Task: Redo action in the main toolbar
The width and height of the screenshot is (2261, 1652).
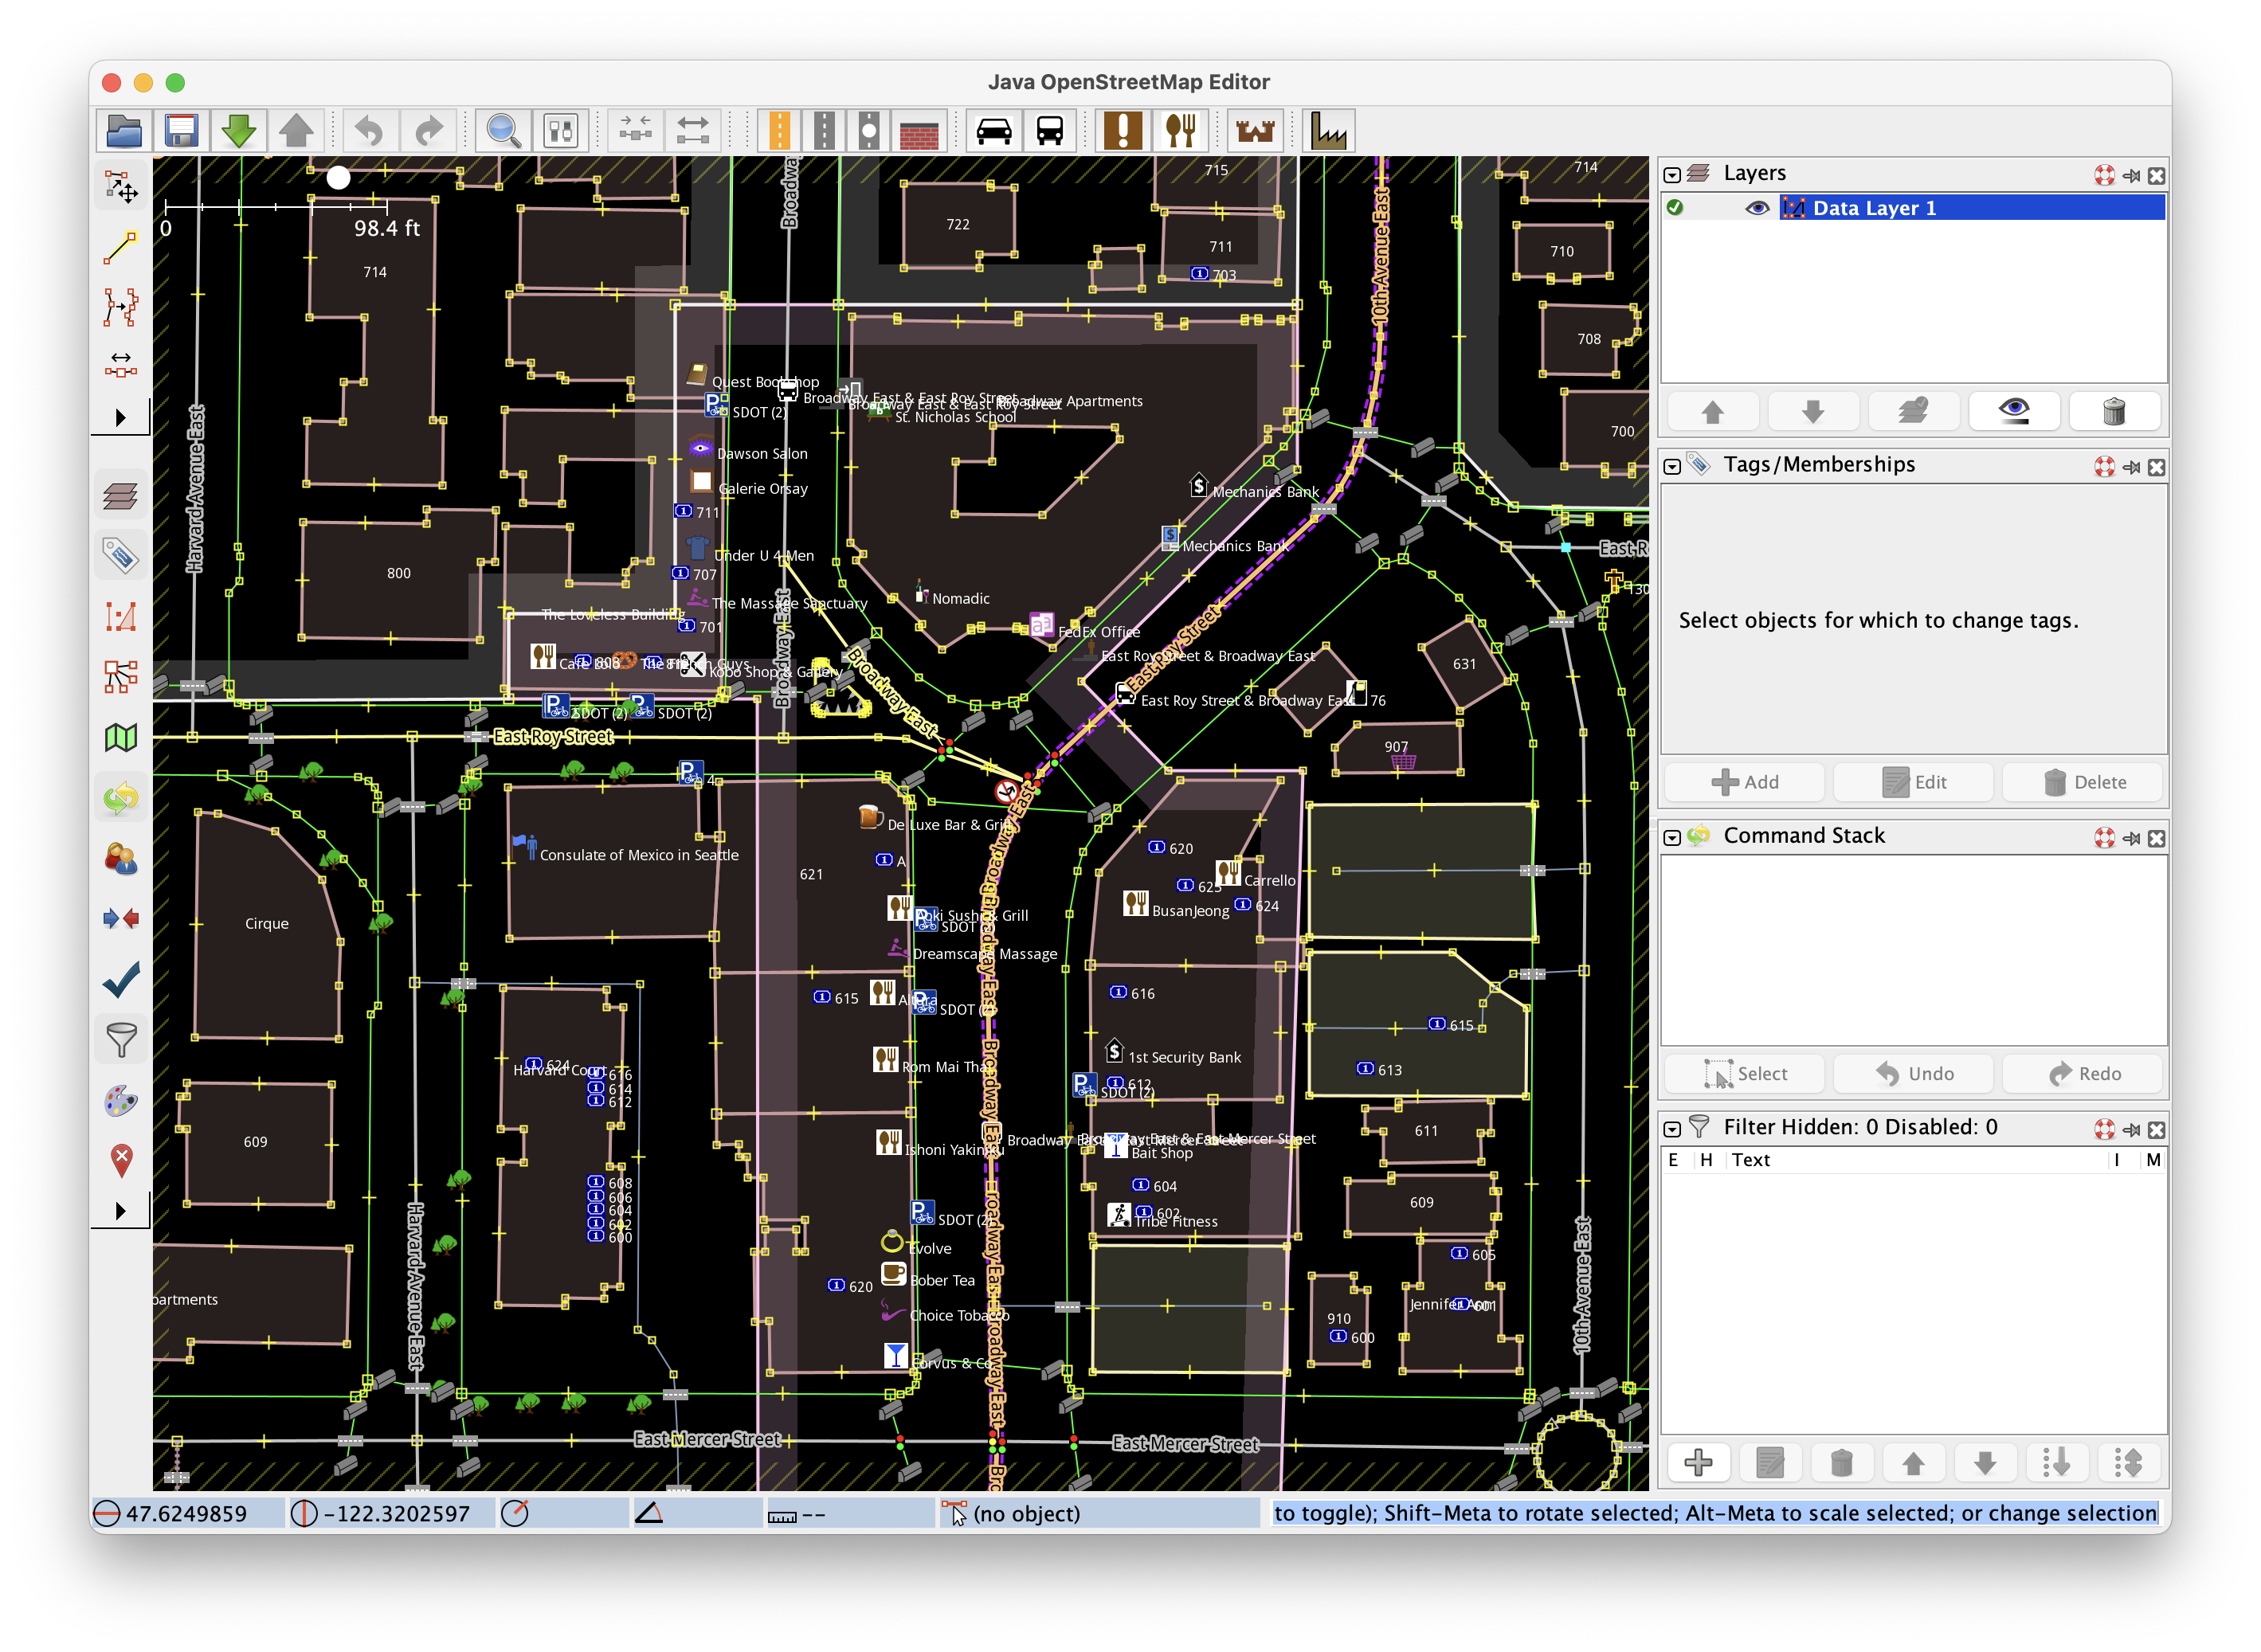Action: pos(428,131)
